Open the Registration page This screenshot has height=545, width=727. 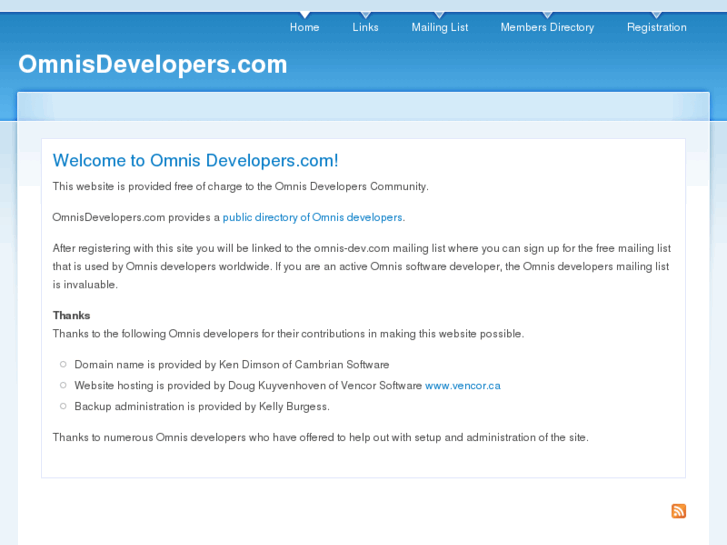pyautogui.click(x=657, y=27)
